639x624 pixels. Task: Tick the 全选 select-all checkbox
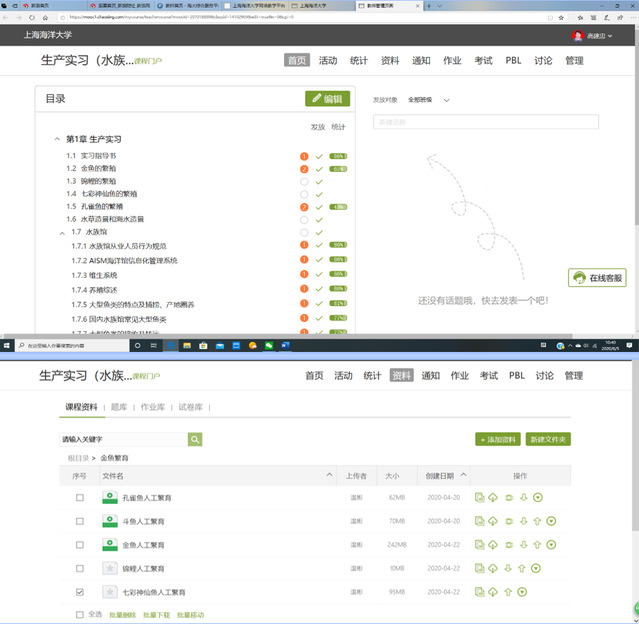coord(80,614)
